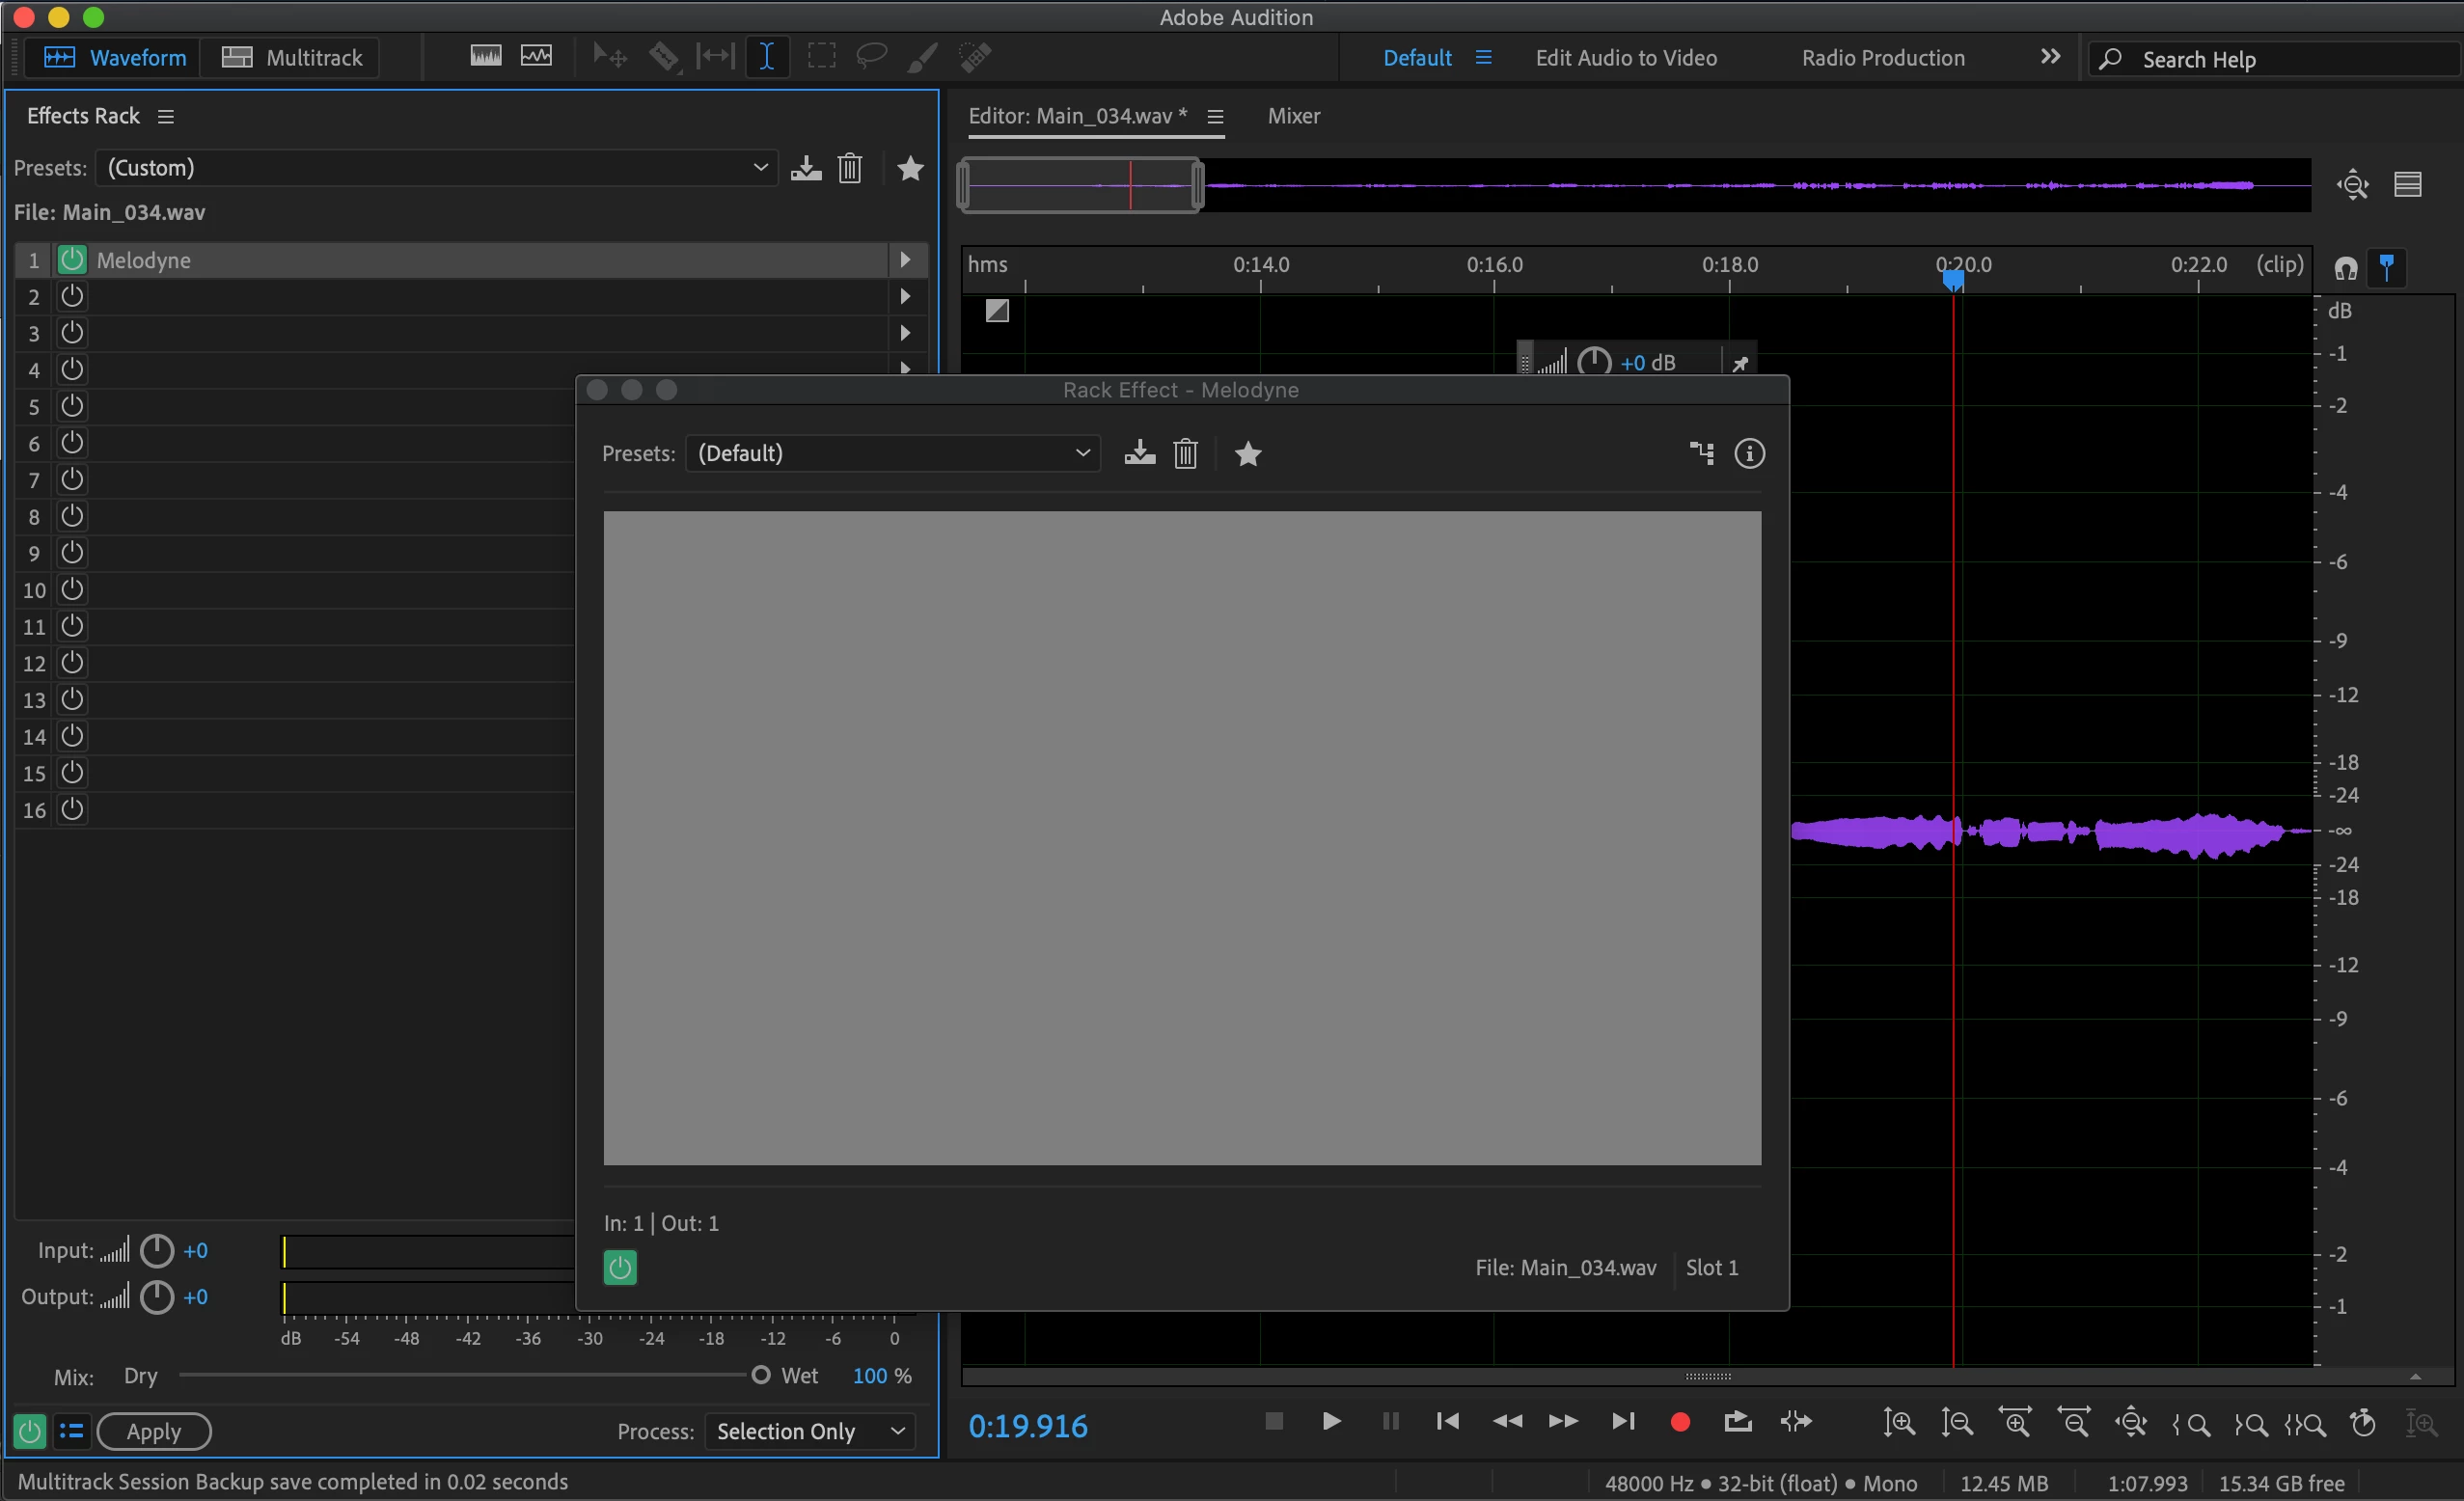
Task: Select the Razor tool in toolbar
Action: (x=663, y=57)
